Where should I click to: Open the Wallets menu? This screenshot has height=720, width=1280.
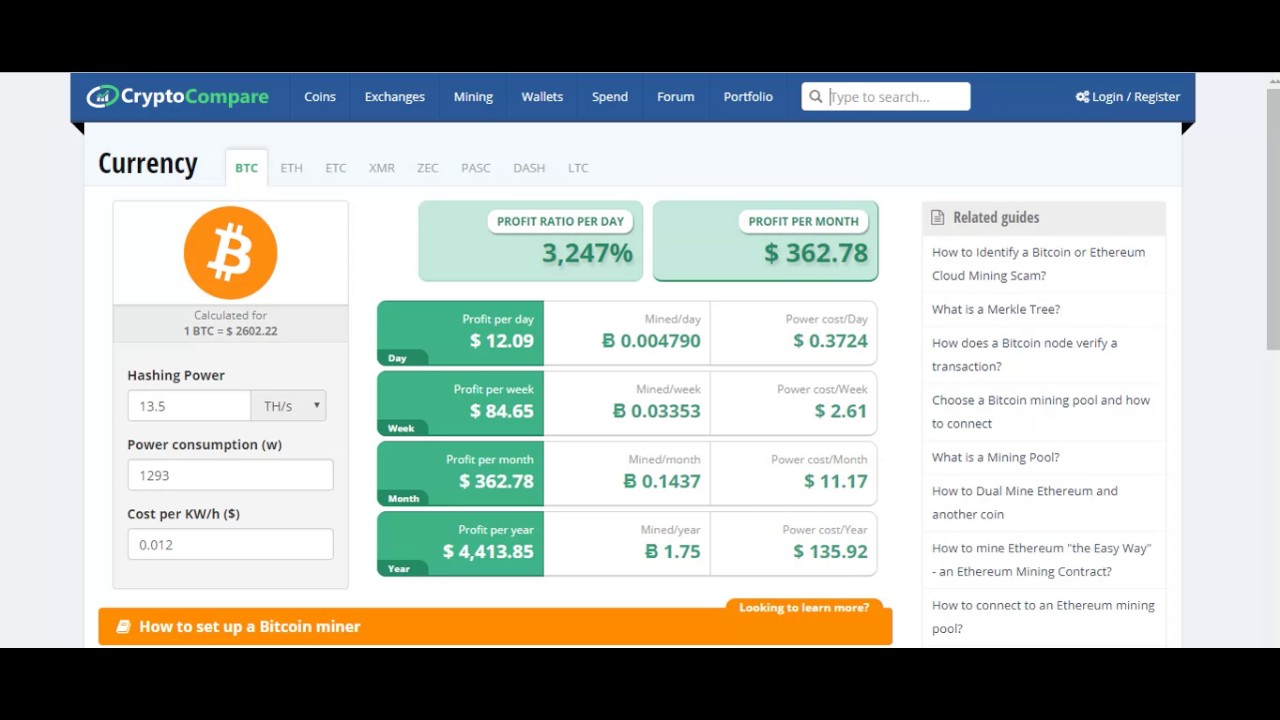pos(542,97)
